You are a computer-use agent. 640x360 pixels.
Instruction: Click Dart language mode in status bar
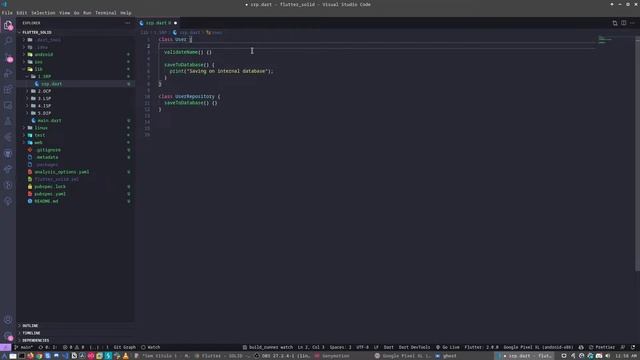389,347
